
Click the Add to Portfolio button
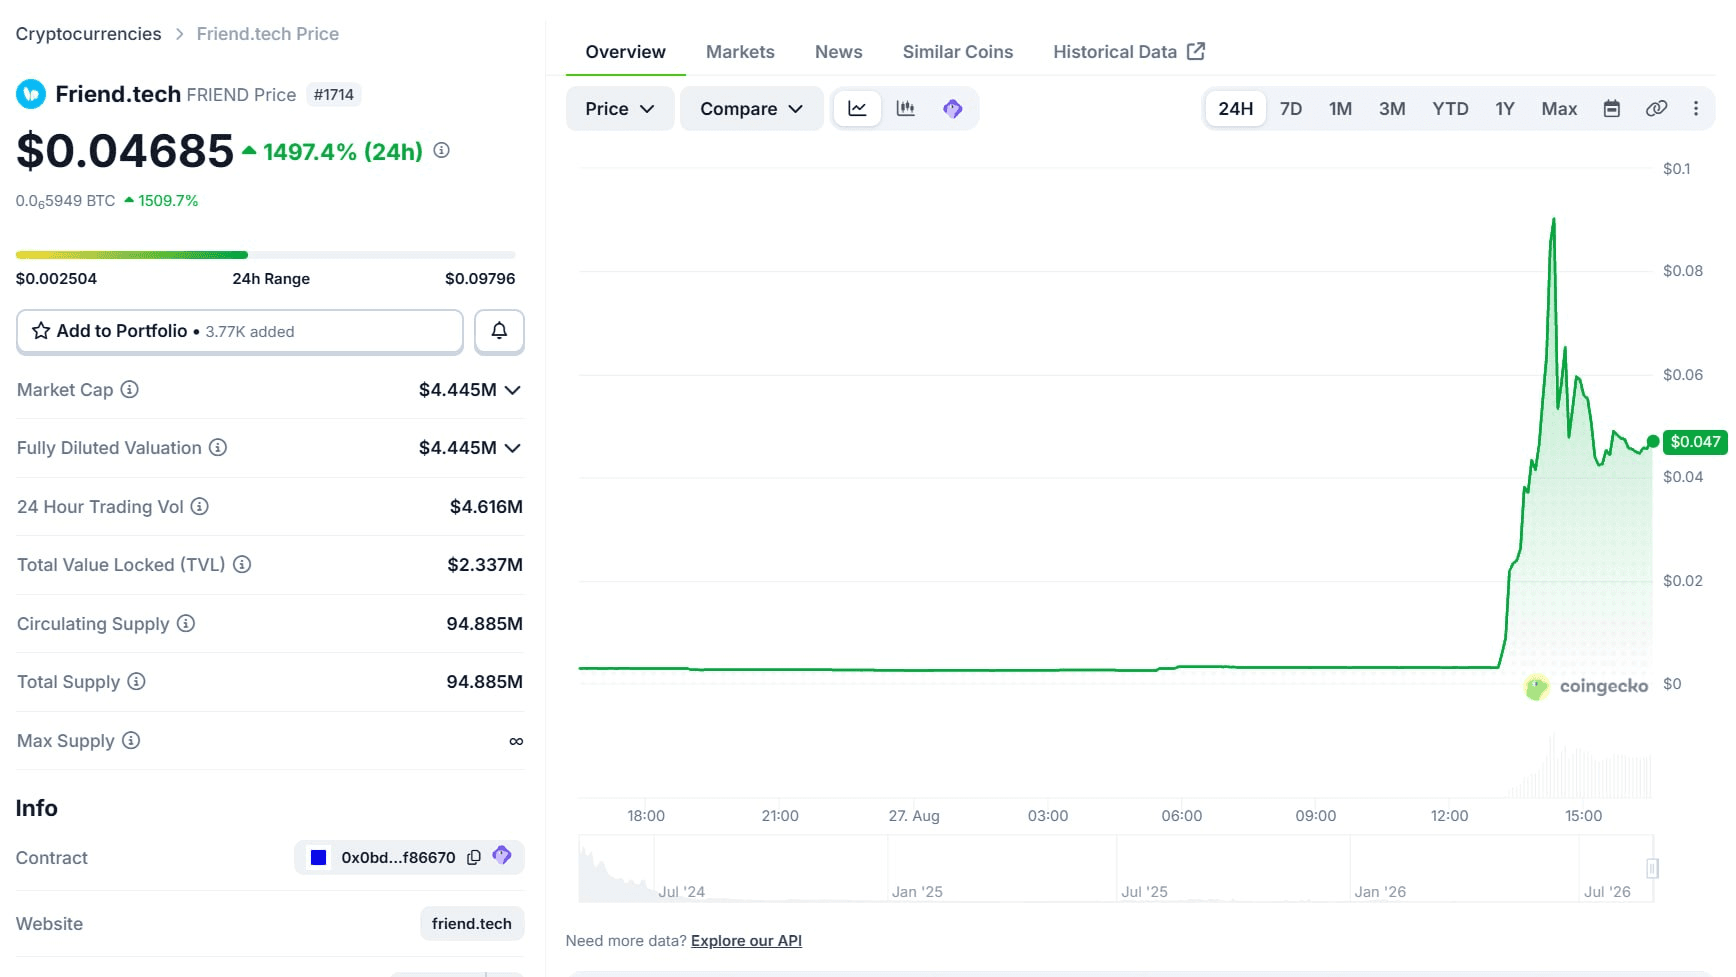[240, 331]
